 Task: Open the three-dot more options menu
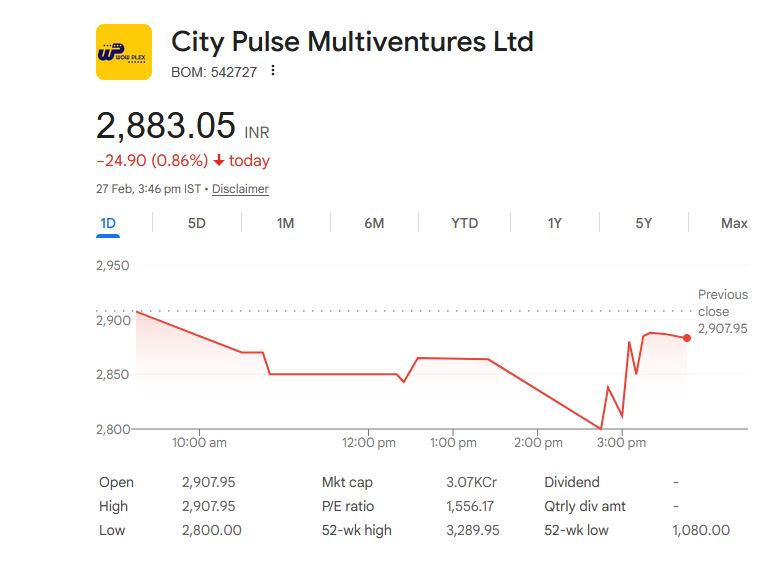point(273,71)
